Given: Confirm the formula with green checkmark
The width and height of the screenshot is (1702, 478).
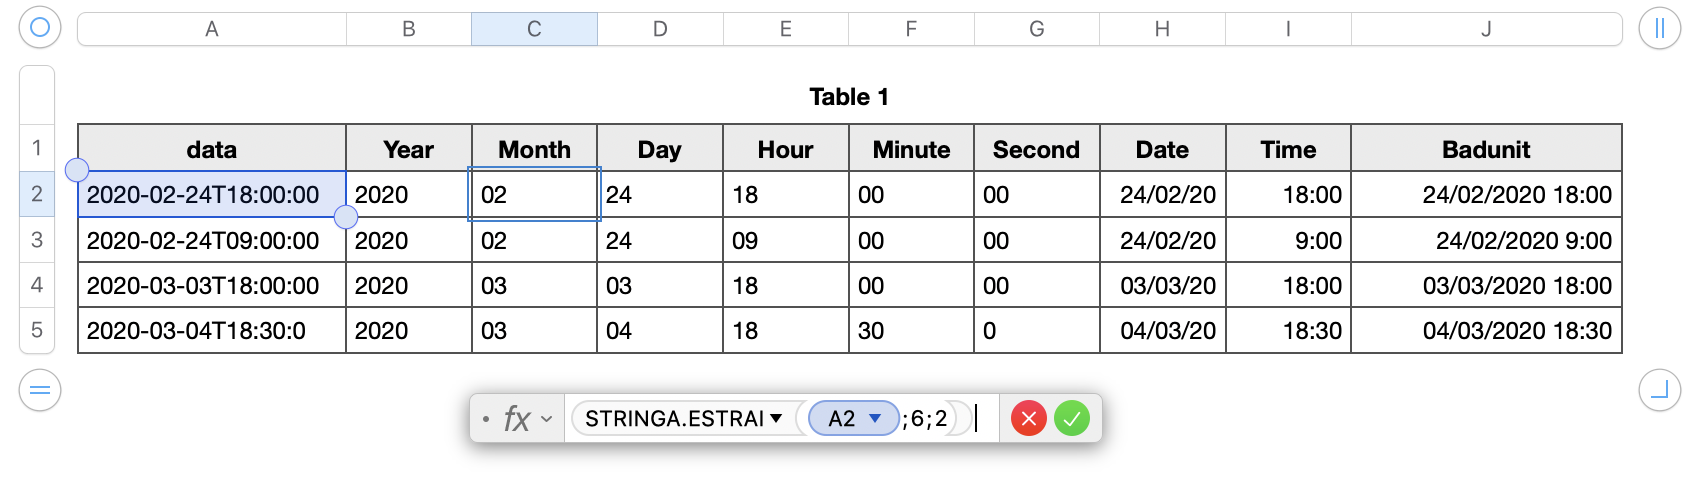Looking at the screenshot, I should (1072, 418).
